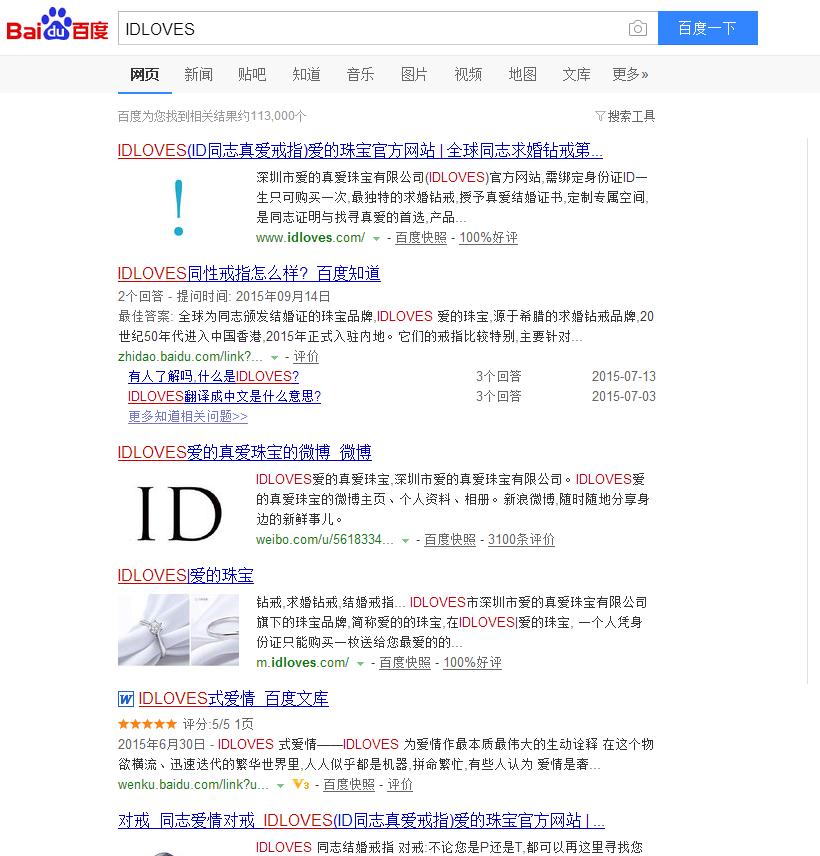Click 评价 link beside wenku.baidu.com

point(400,785)
